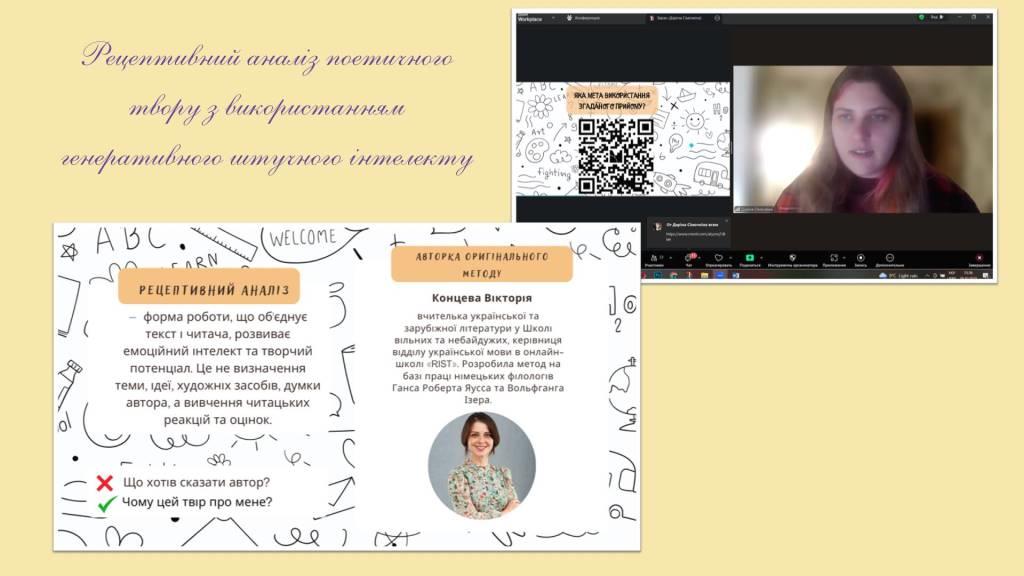1024x576 pixels.
Task: Open the Apps icon in Zoom toolbar
Action: pyautogui.click(x=832, y=257)
